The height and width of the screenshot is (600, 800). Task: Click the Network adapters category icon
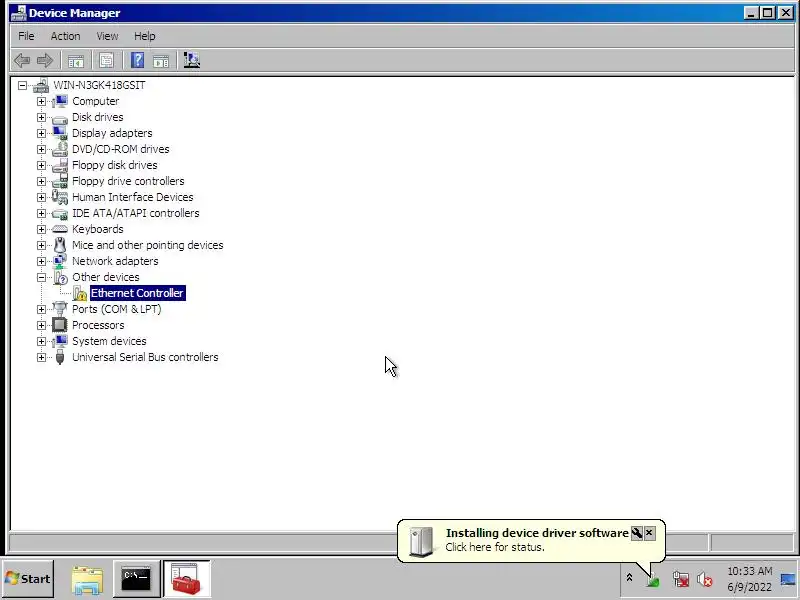pos(60,261)
